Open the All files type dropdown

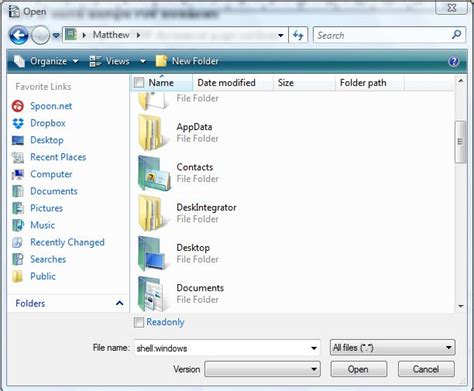(x=392, y=348)
